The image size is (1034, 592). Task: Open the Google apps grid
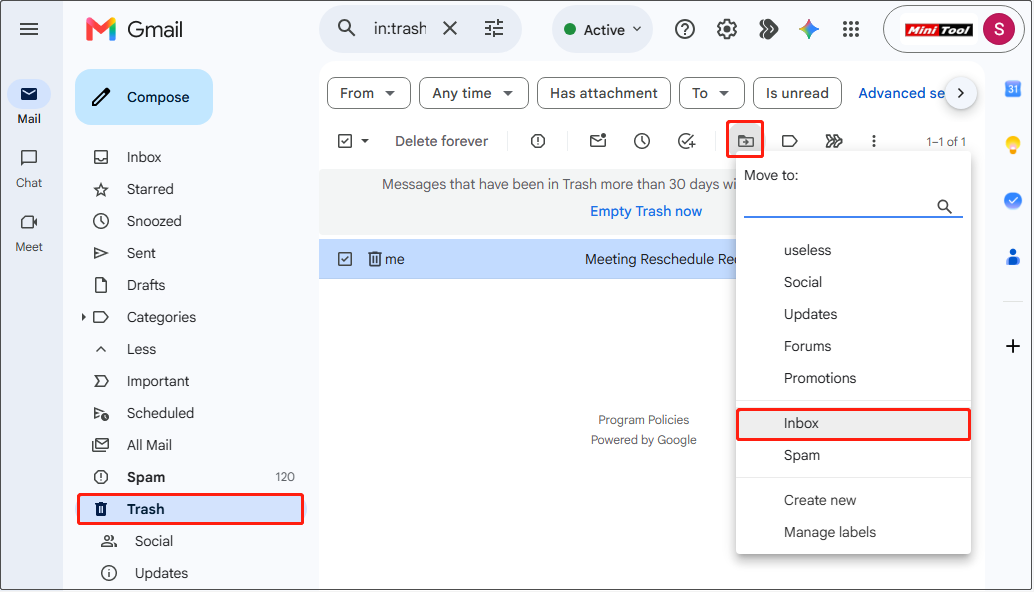[851, 29]
